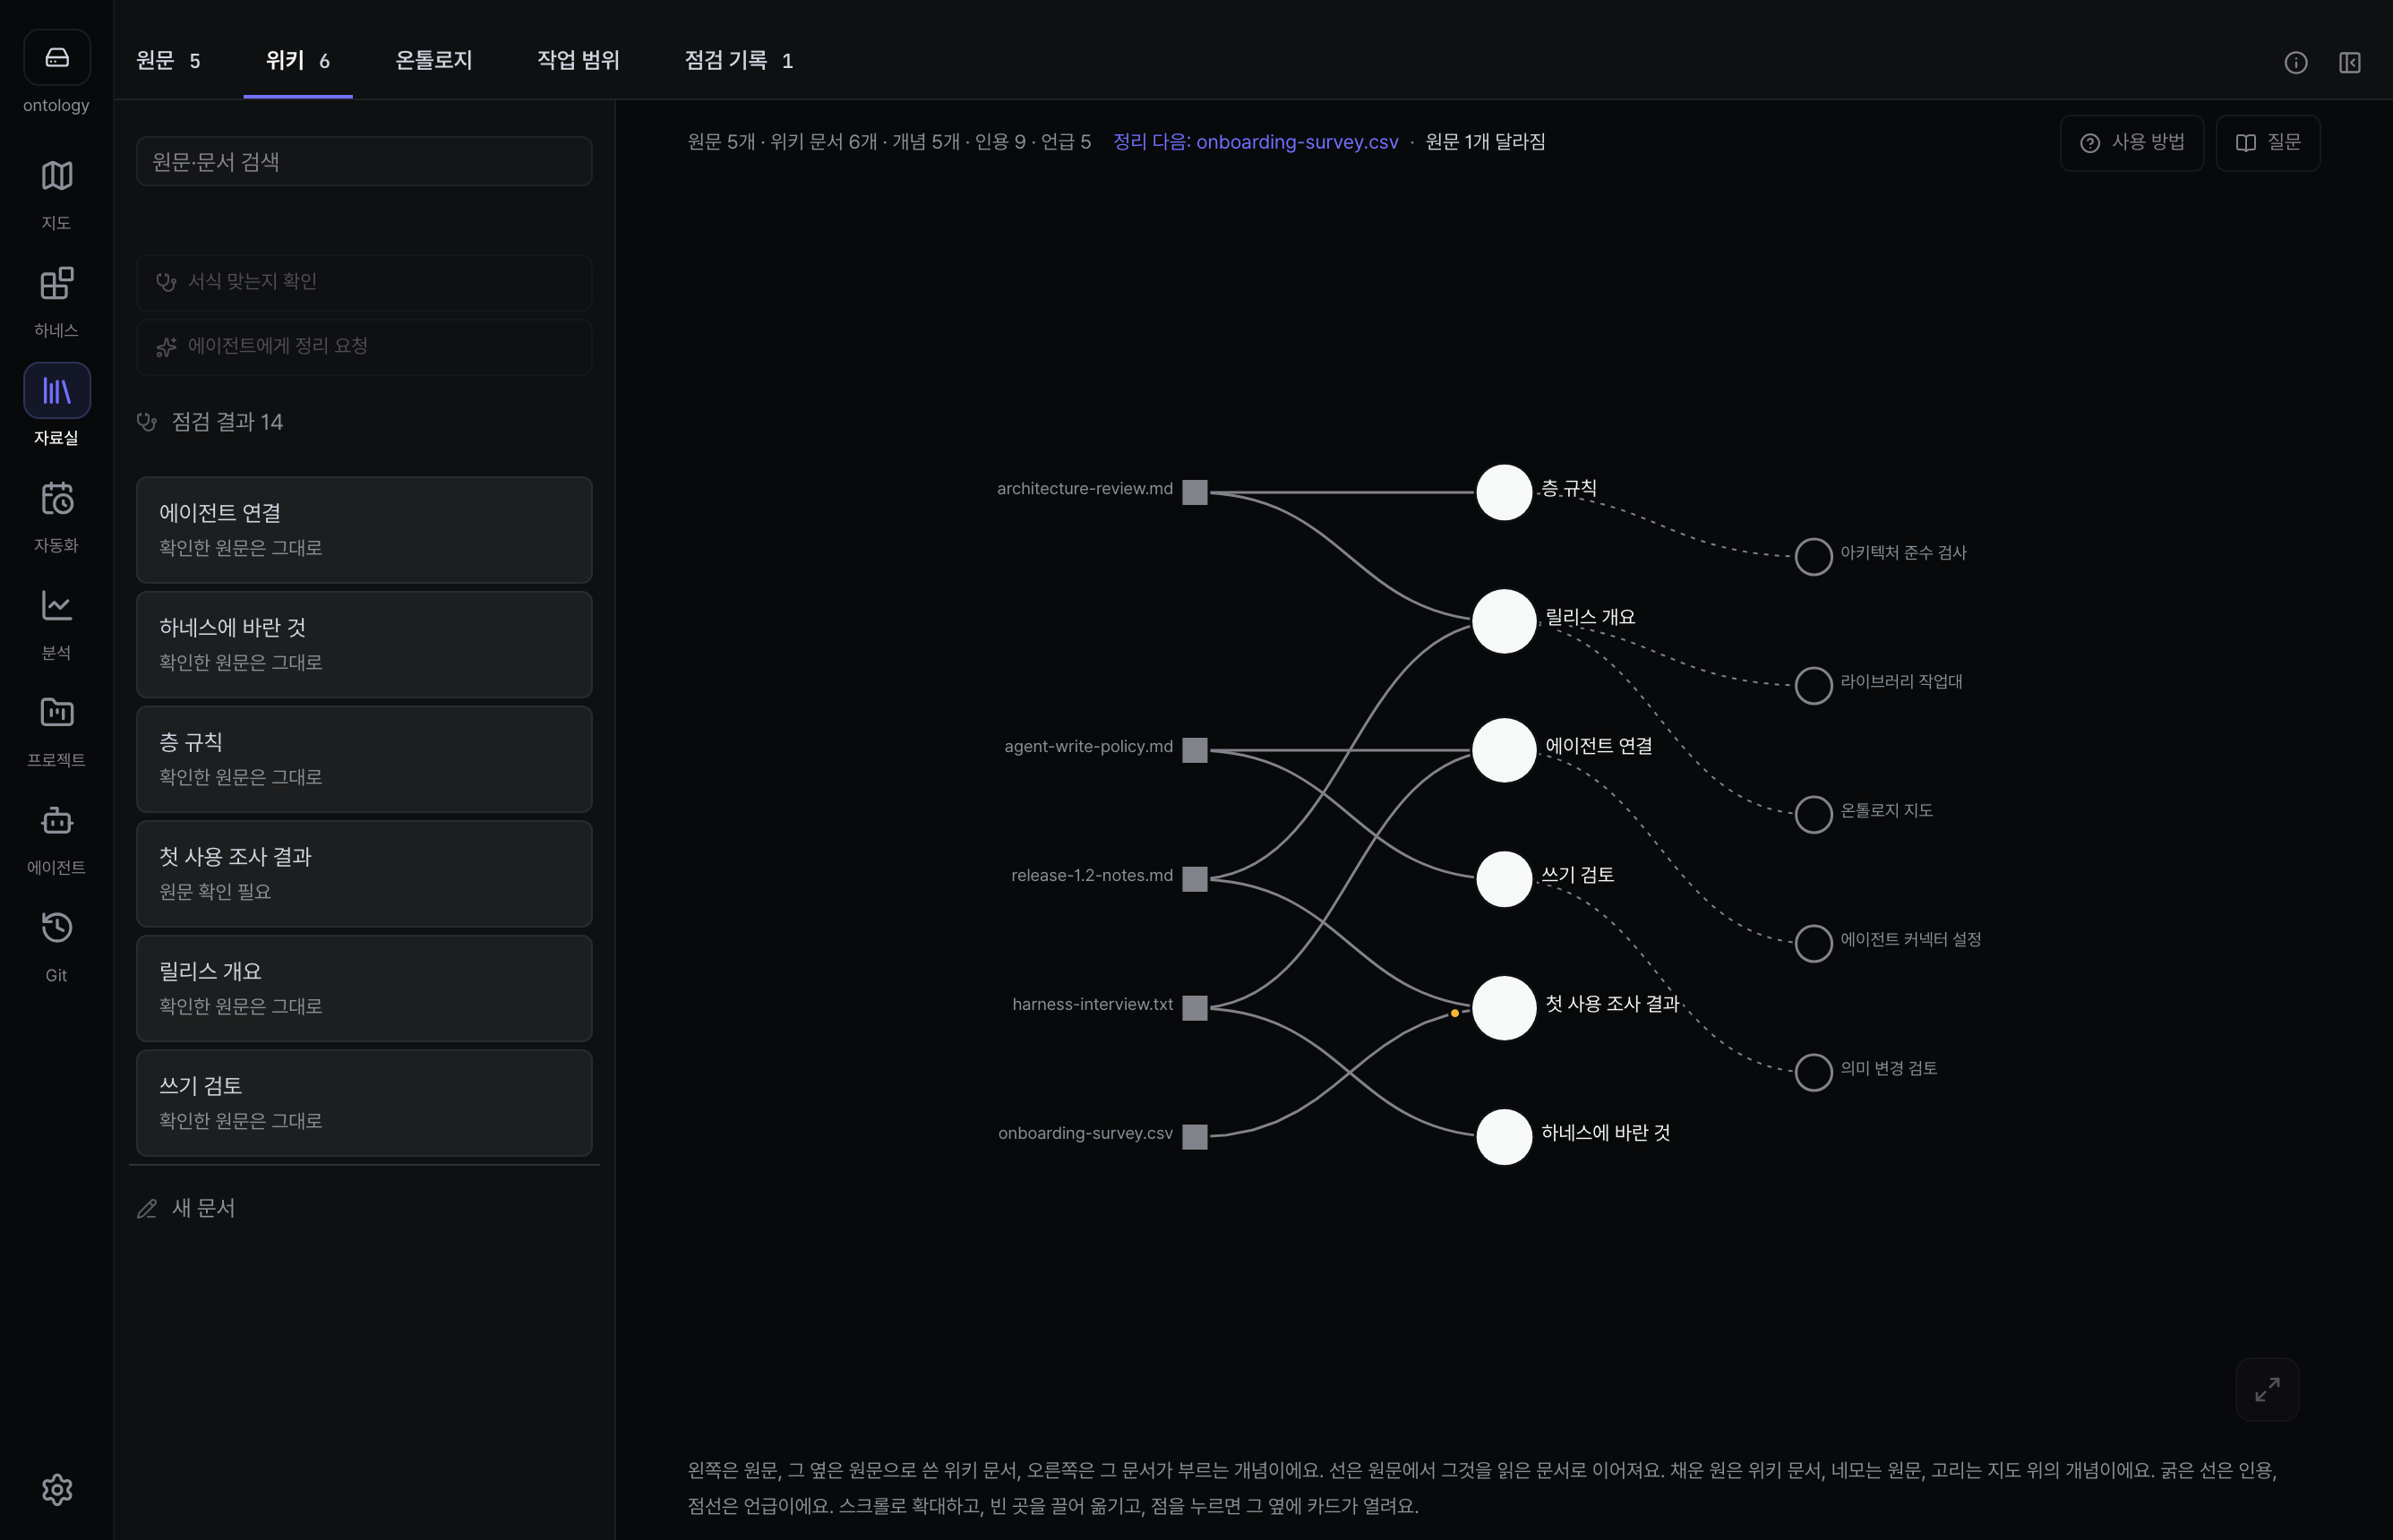Select the 자료실 library icon
This screenshot has height=1540, width=2393.
[x=57, y=391]
